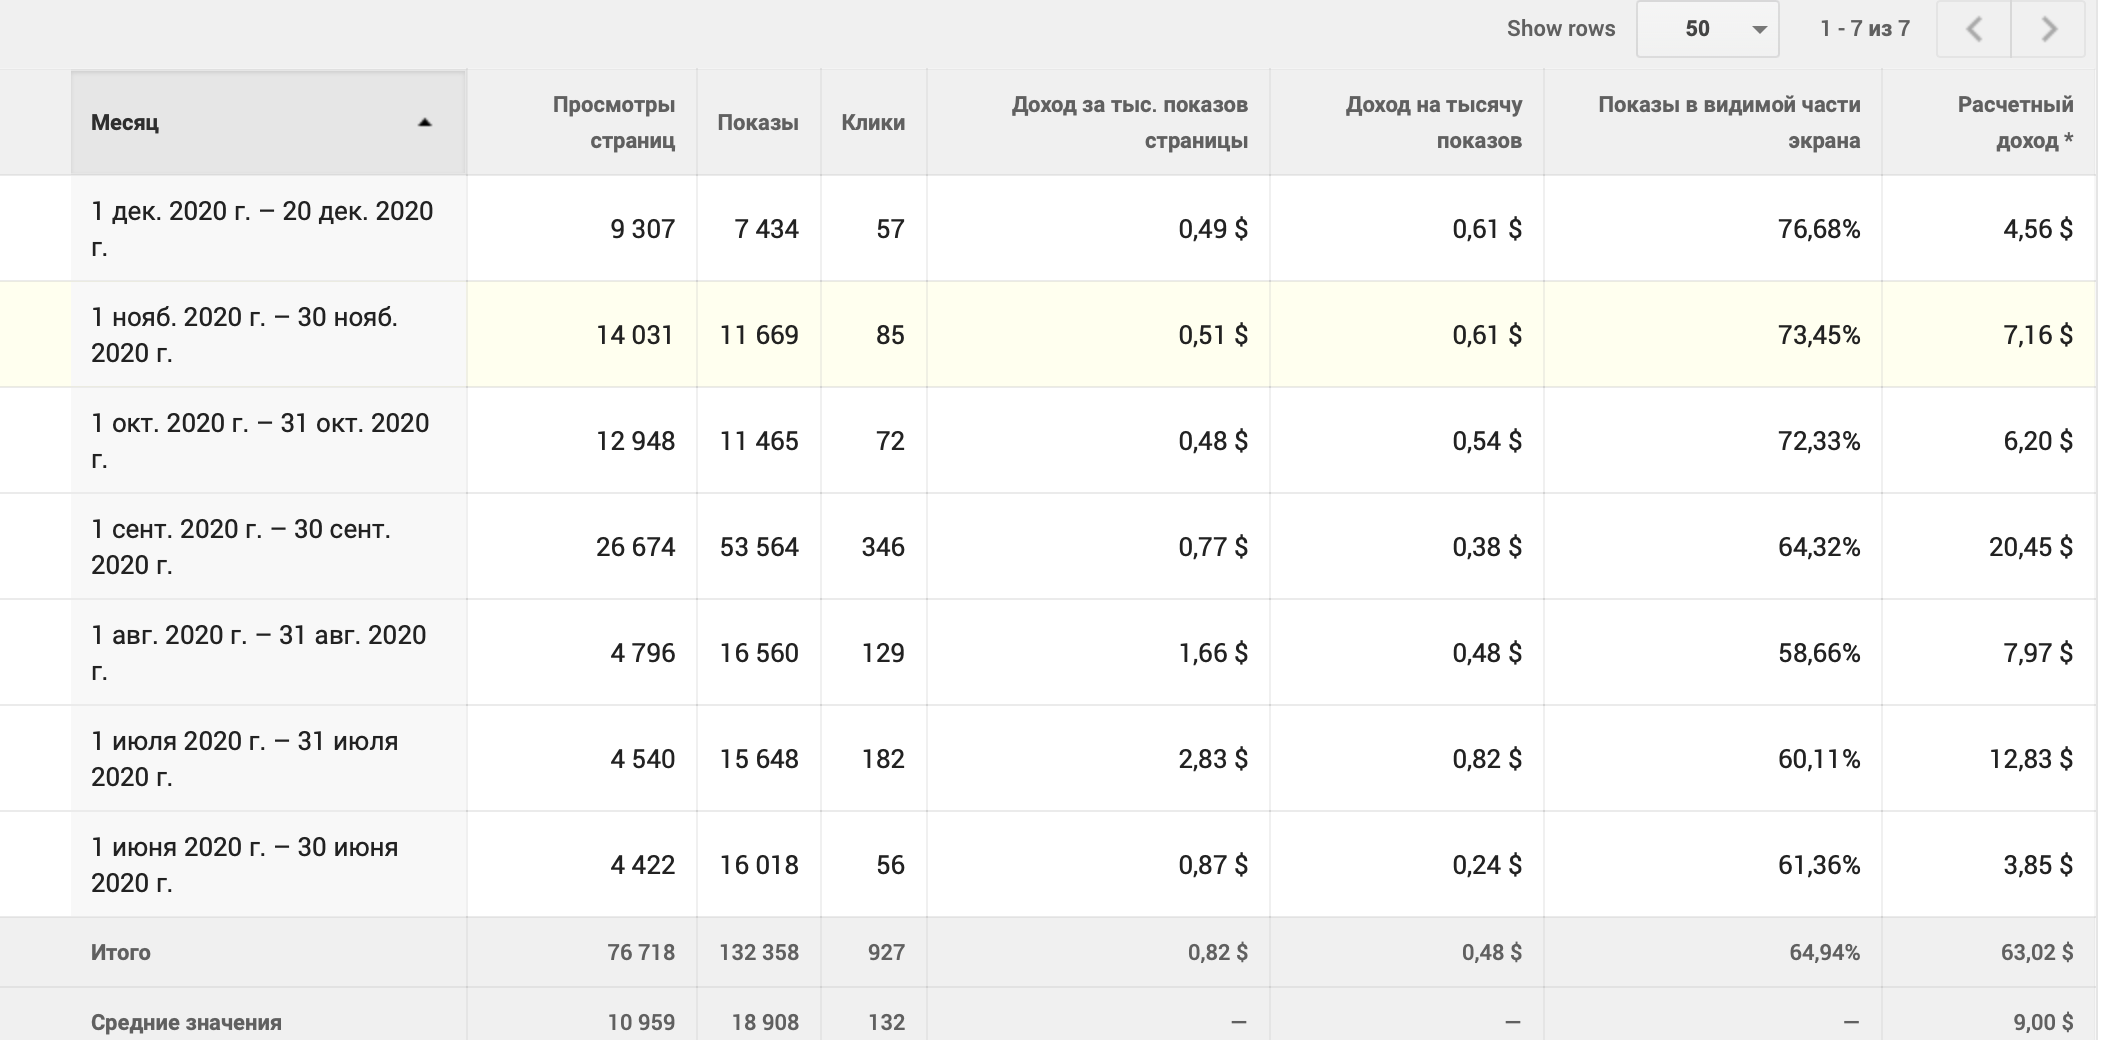The height and width of the screenshot is (1040, 2118).
Task: Click the 20,45 $ revenue cell
Action: pyautogui.click(x=2030, y=547)
